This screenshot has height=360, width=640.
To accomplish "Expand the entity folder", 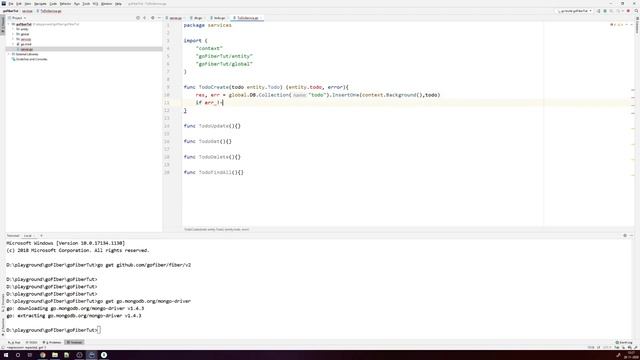I will pyautogui.click(x=13, y=29).
